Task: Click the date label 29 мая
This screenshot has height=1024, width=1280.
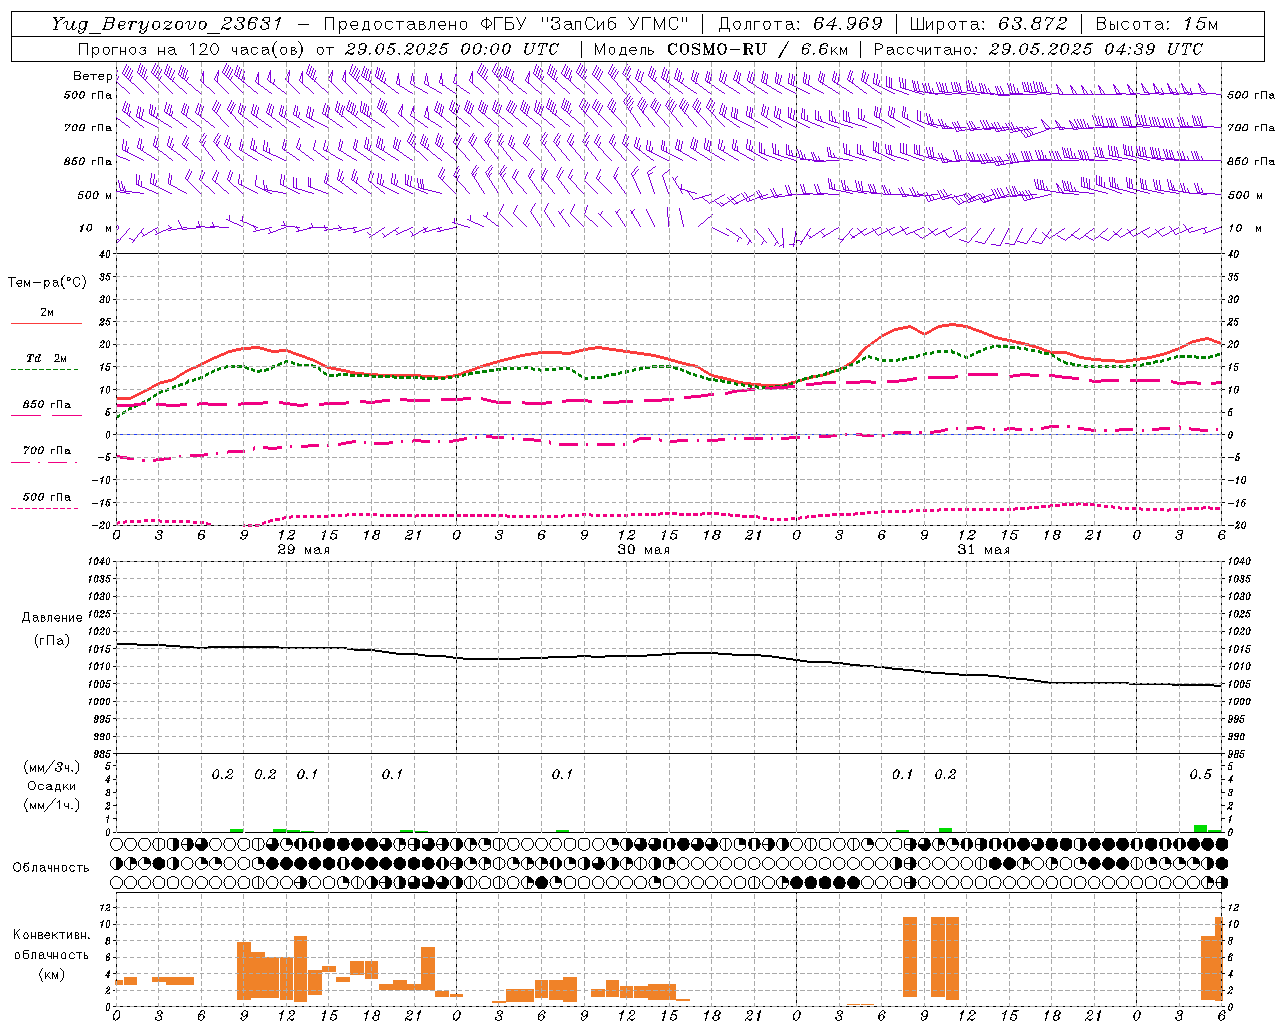Action: [303, 550]
